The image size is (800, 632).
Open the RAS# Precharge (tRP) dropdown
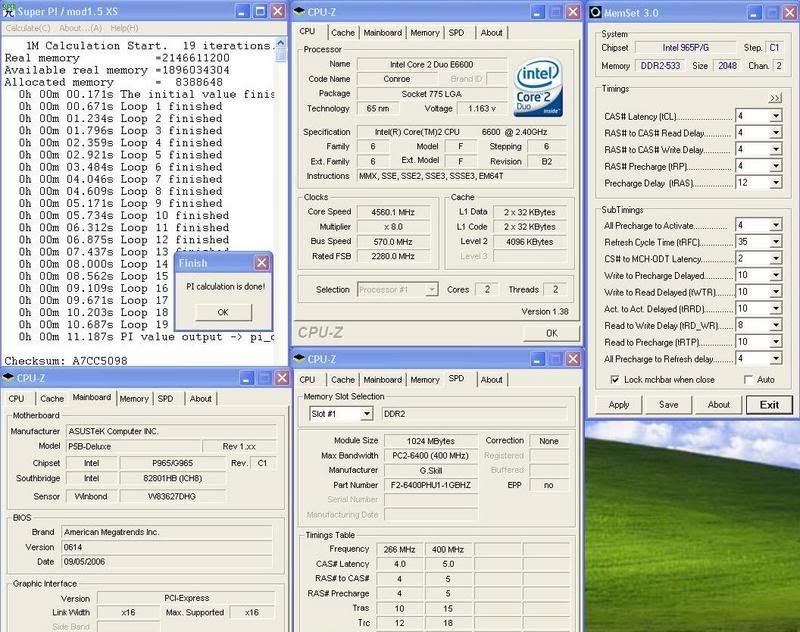(776, 166)
